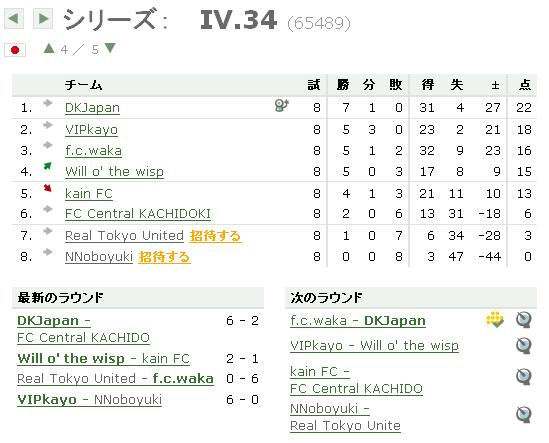Open Will o' the wisp team link

click(x=114, y=172)
